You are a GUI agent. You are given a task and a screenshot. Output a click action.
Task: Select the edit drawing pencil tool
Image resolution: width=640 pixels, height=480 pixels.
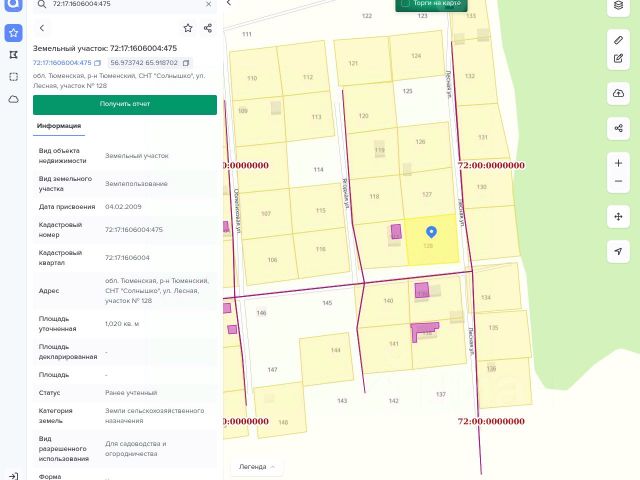pos(618,58)
